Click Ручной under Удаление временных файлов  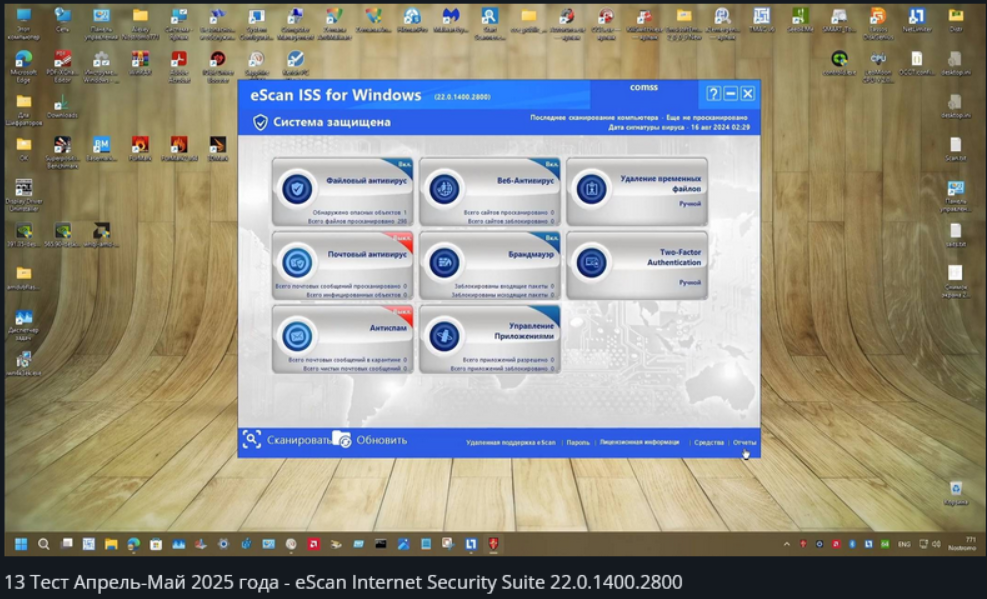(690, 204)
